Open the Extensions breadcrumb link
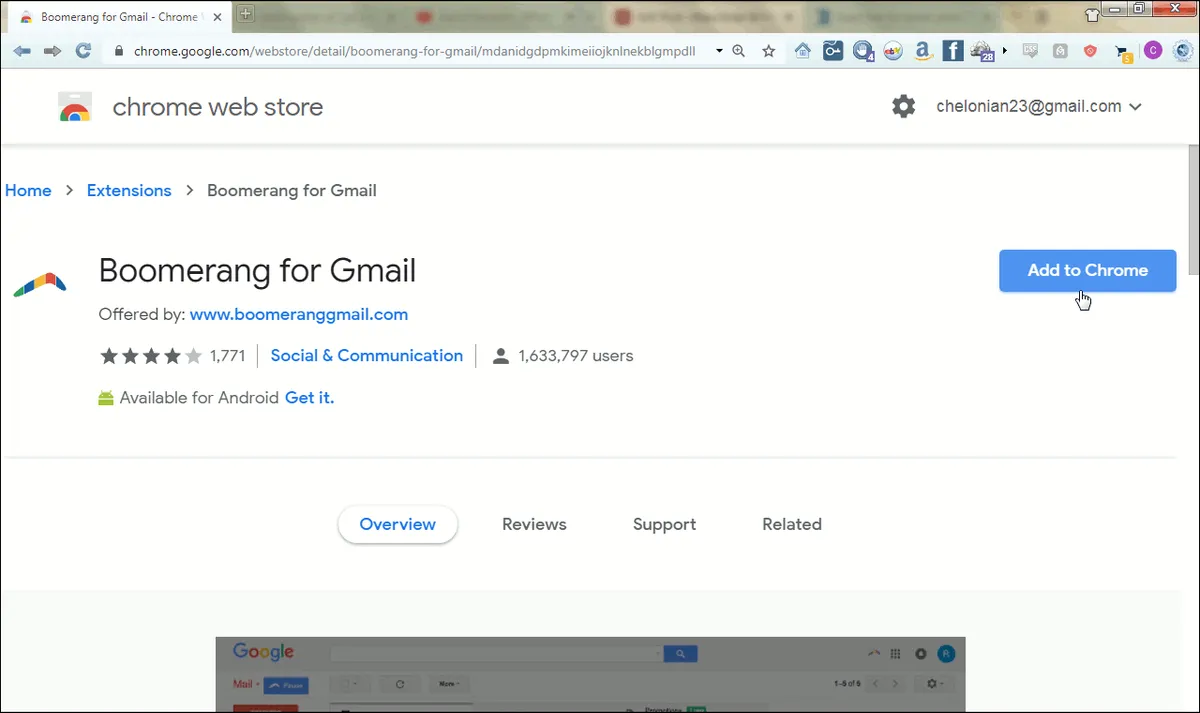This screenshot has height=713, width=1200. [129, 190]
